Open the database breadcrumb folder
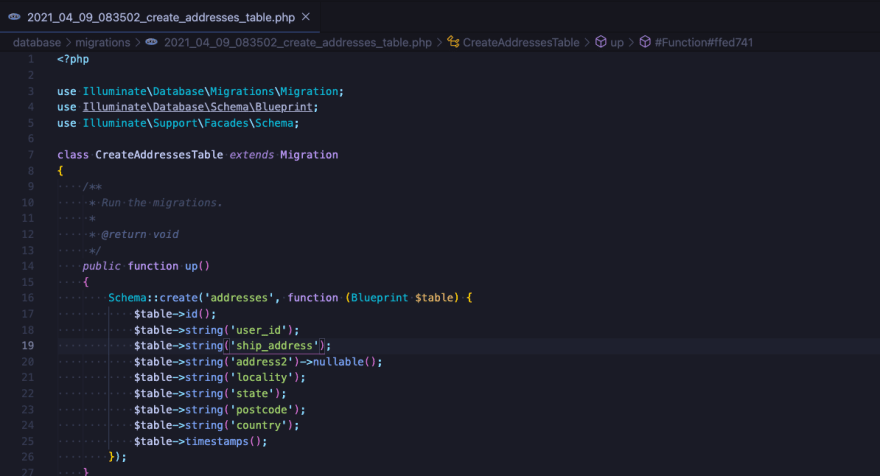Viewport: 880px width, 476px height. coord(38,43)
